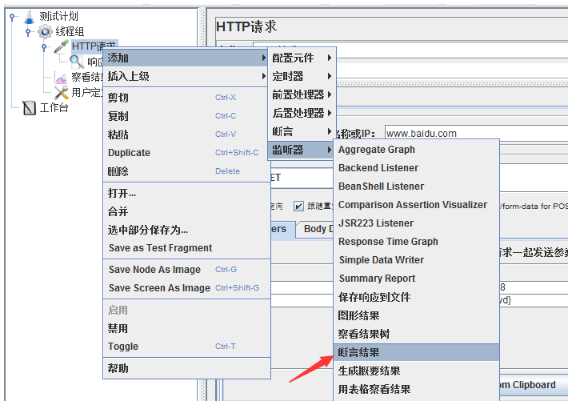The height and width of the screenshot is (405, 574).
Task: Open the 断言 submenu
Action: point(302,131)
